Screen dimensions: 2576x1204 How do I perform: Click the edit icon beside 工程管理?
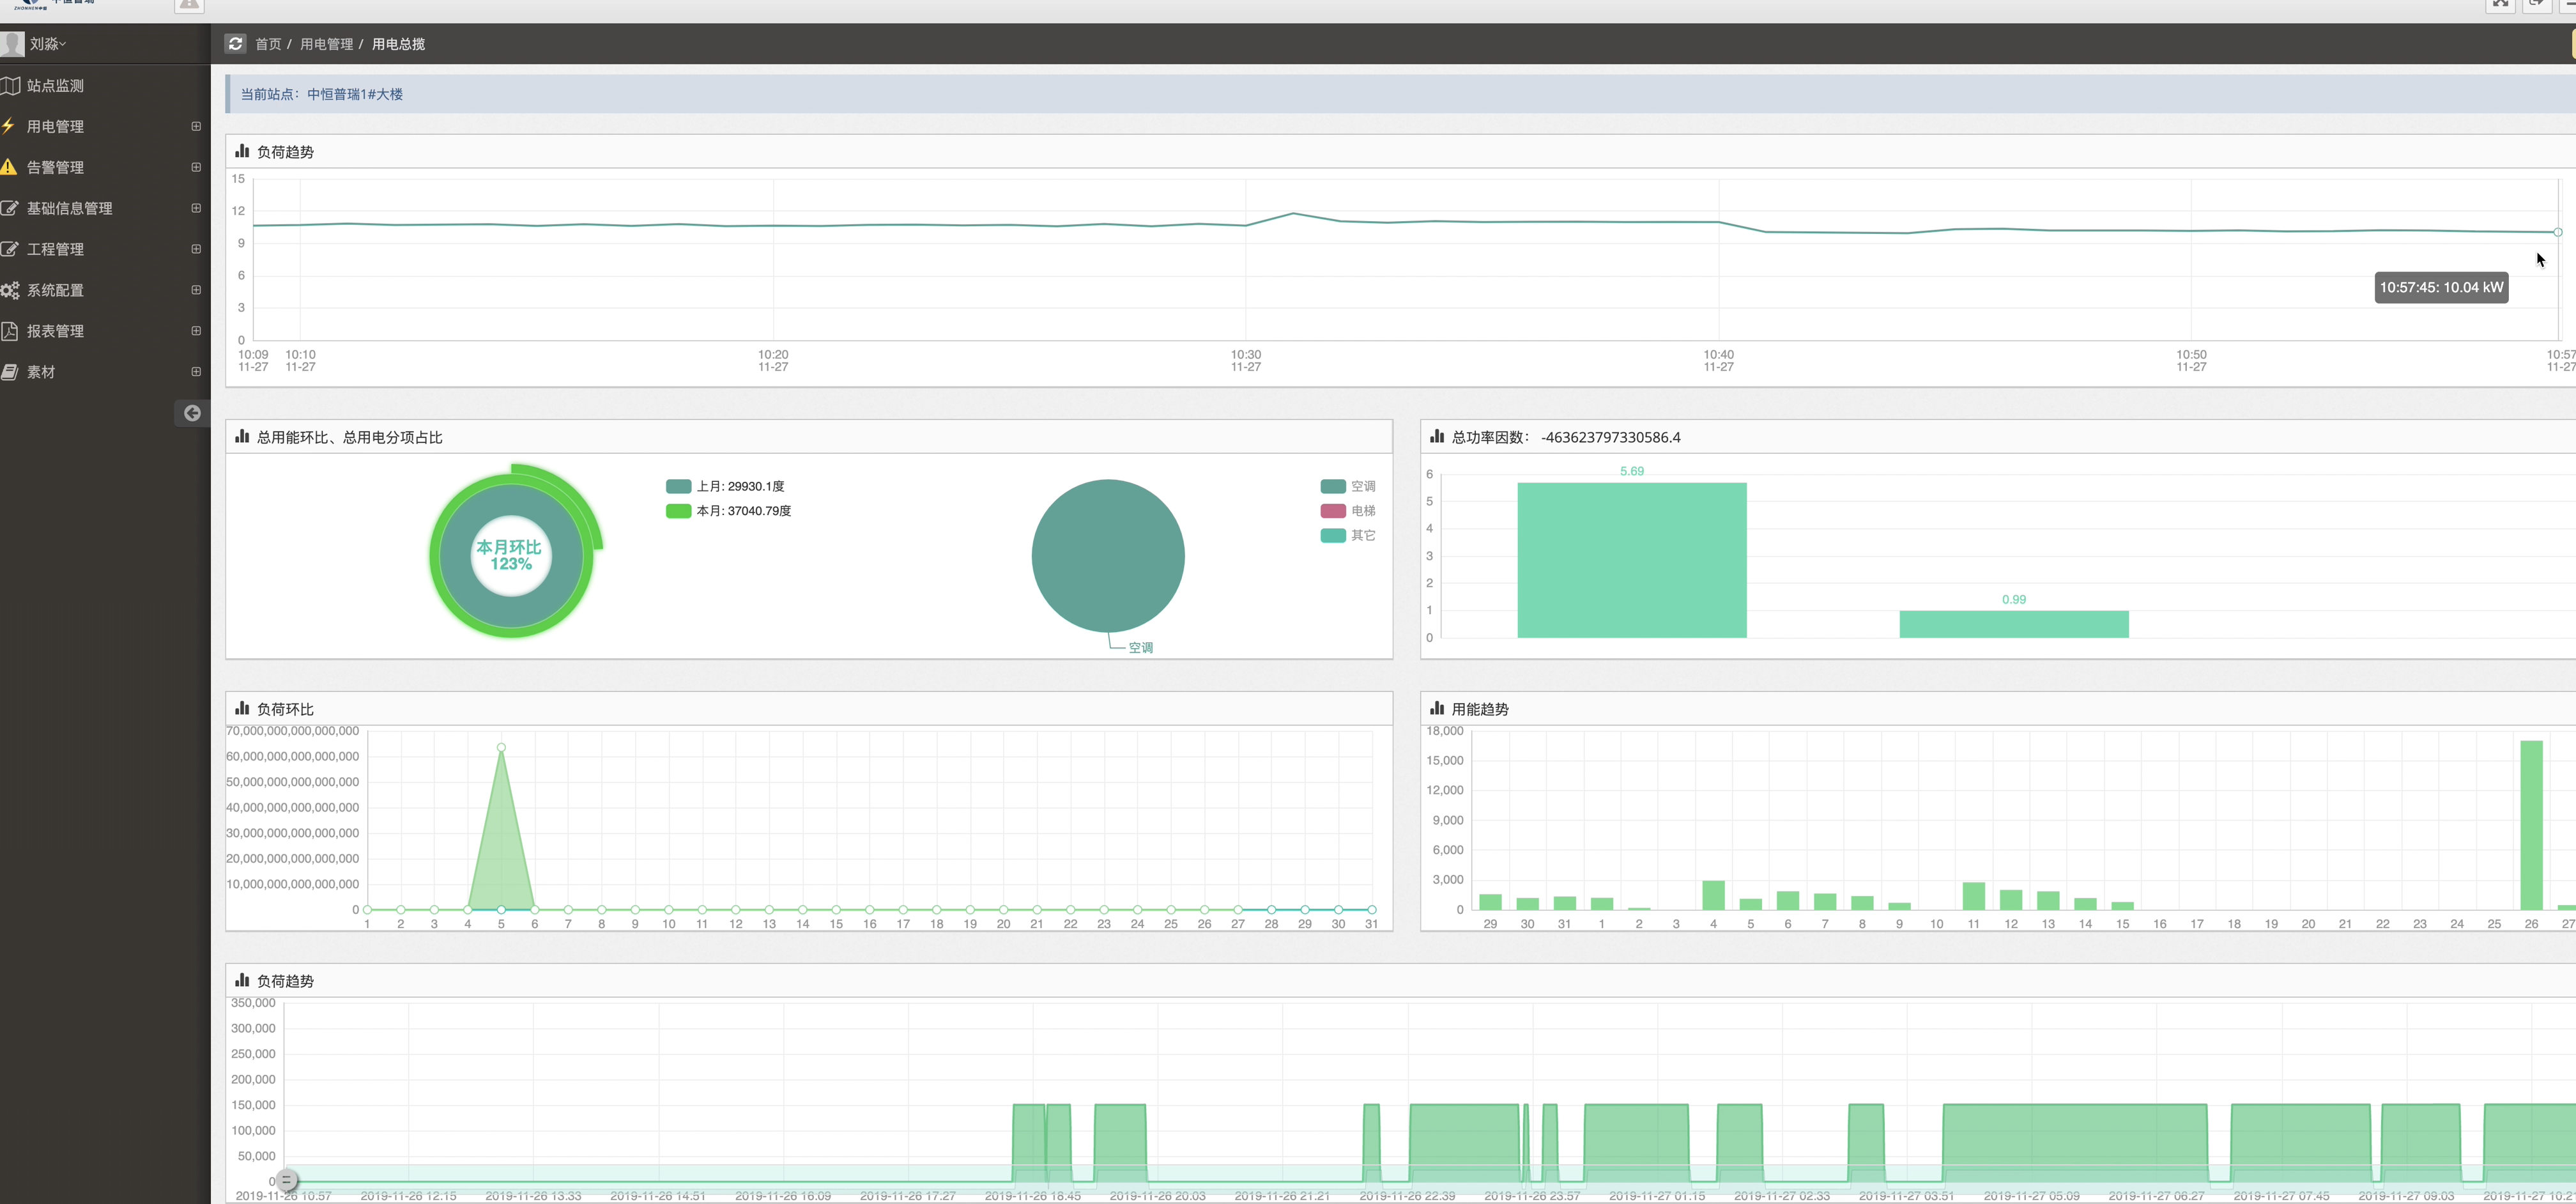point(10,249)
